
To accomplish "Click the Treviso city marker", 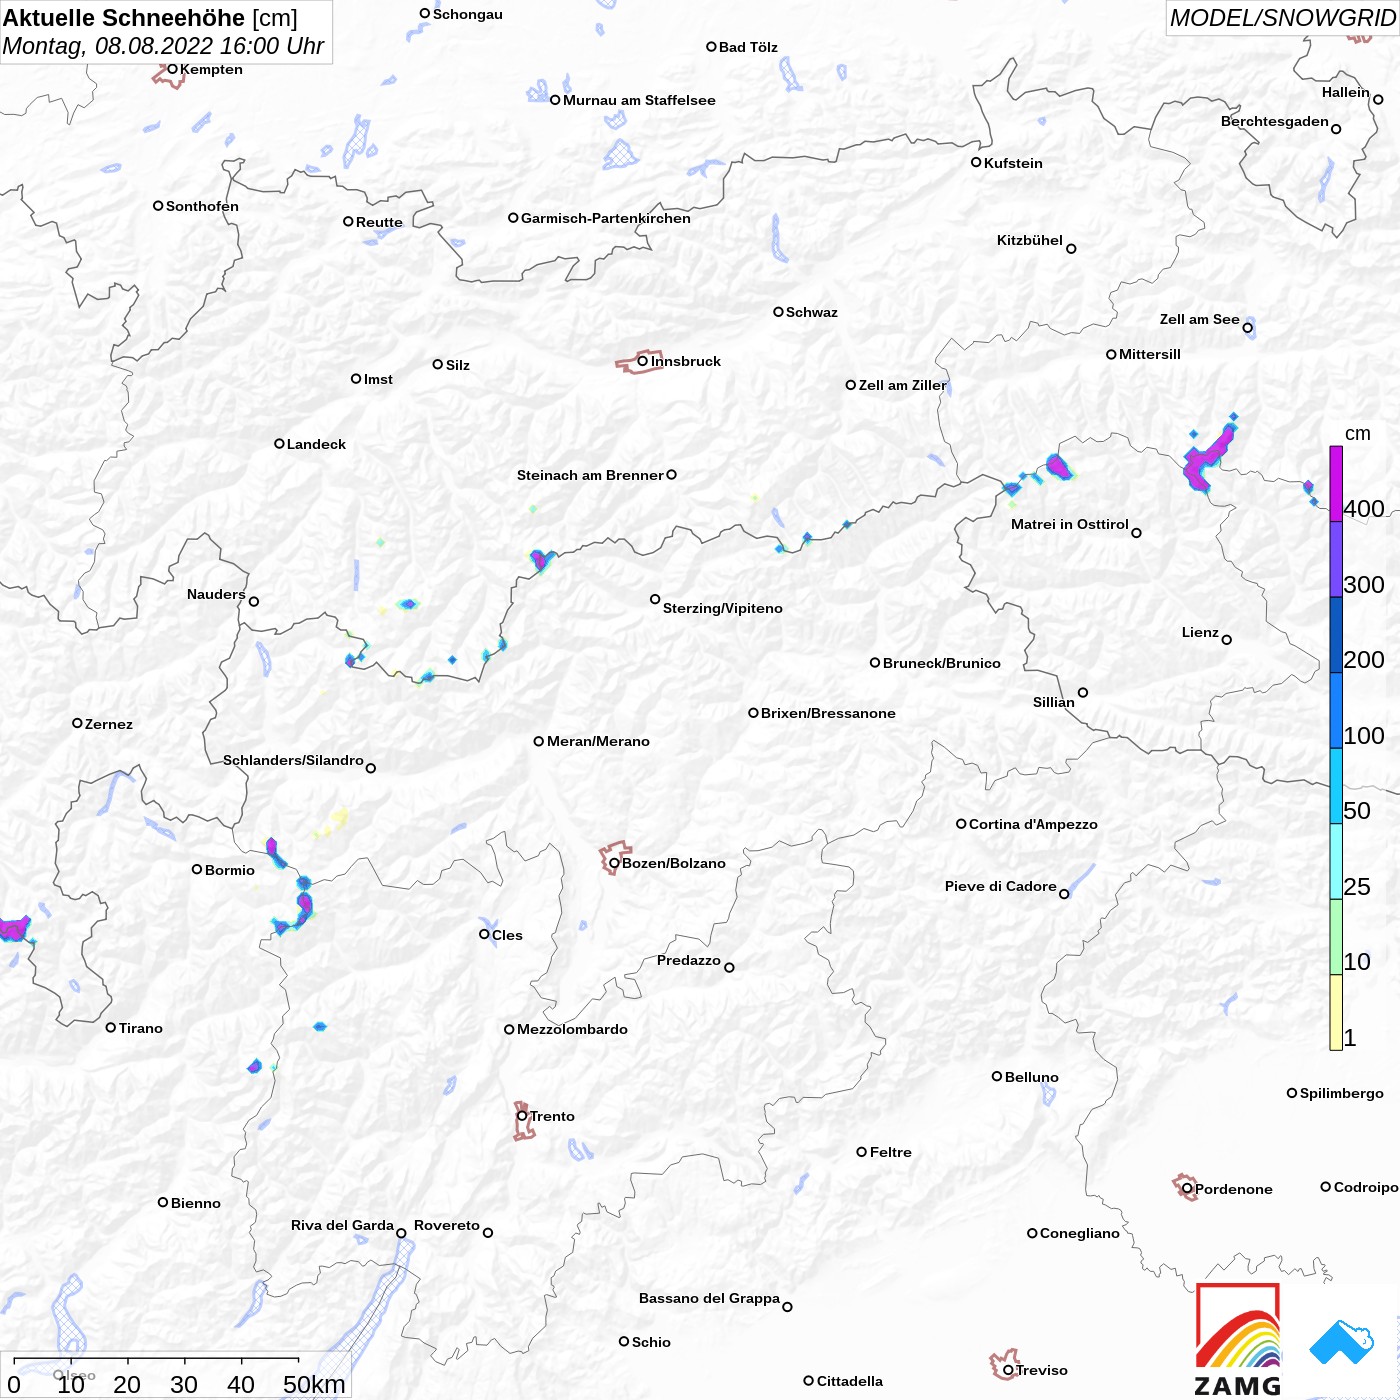I will point(1008,1370).
